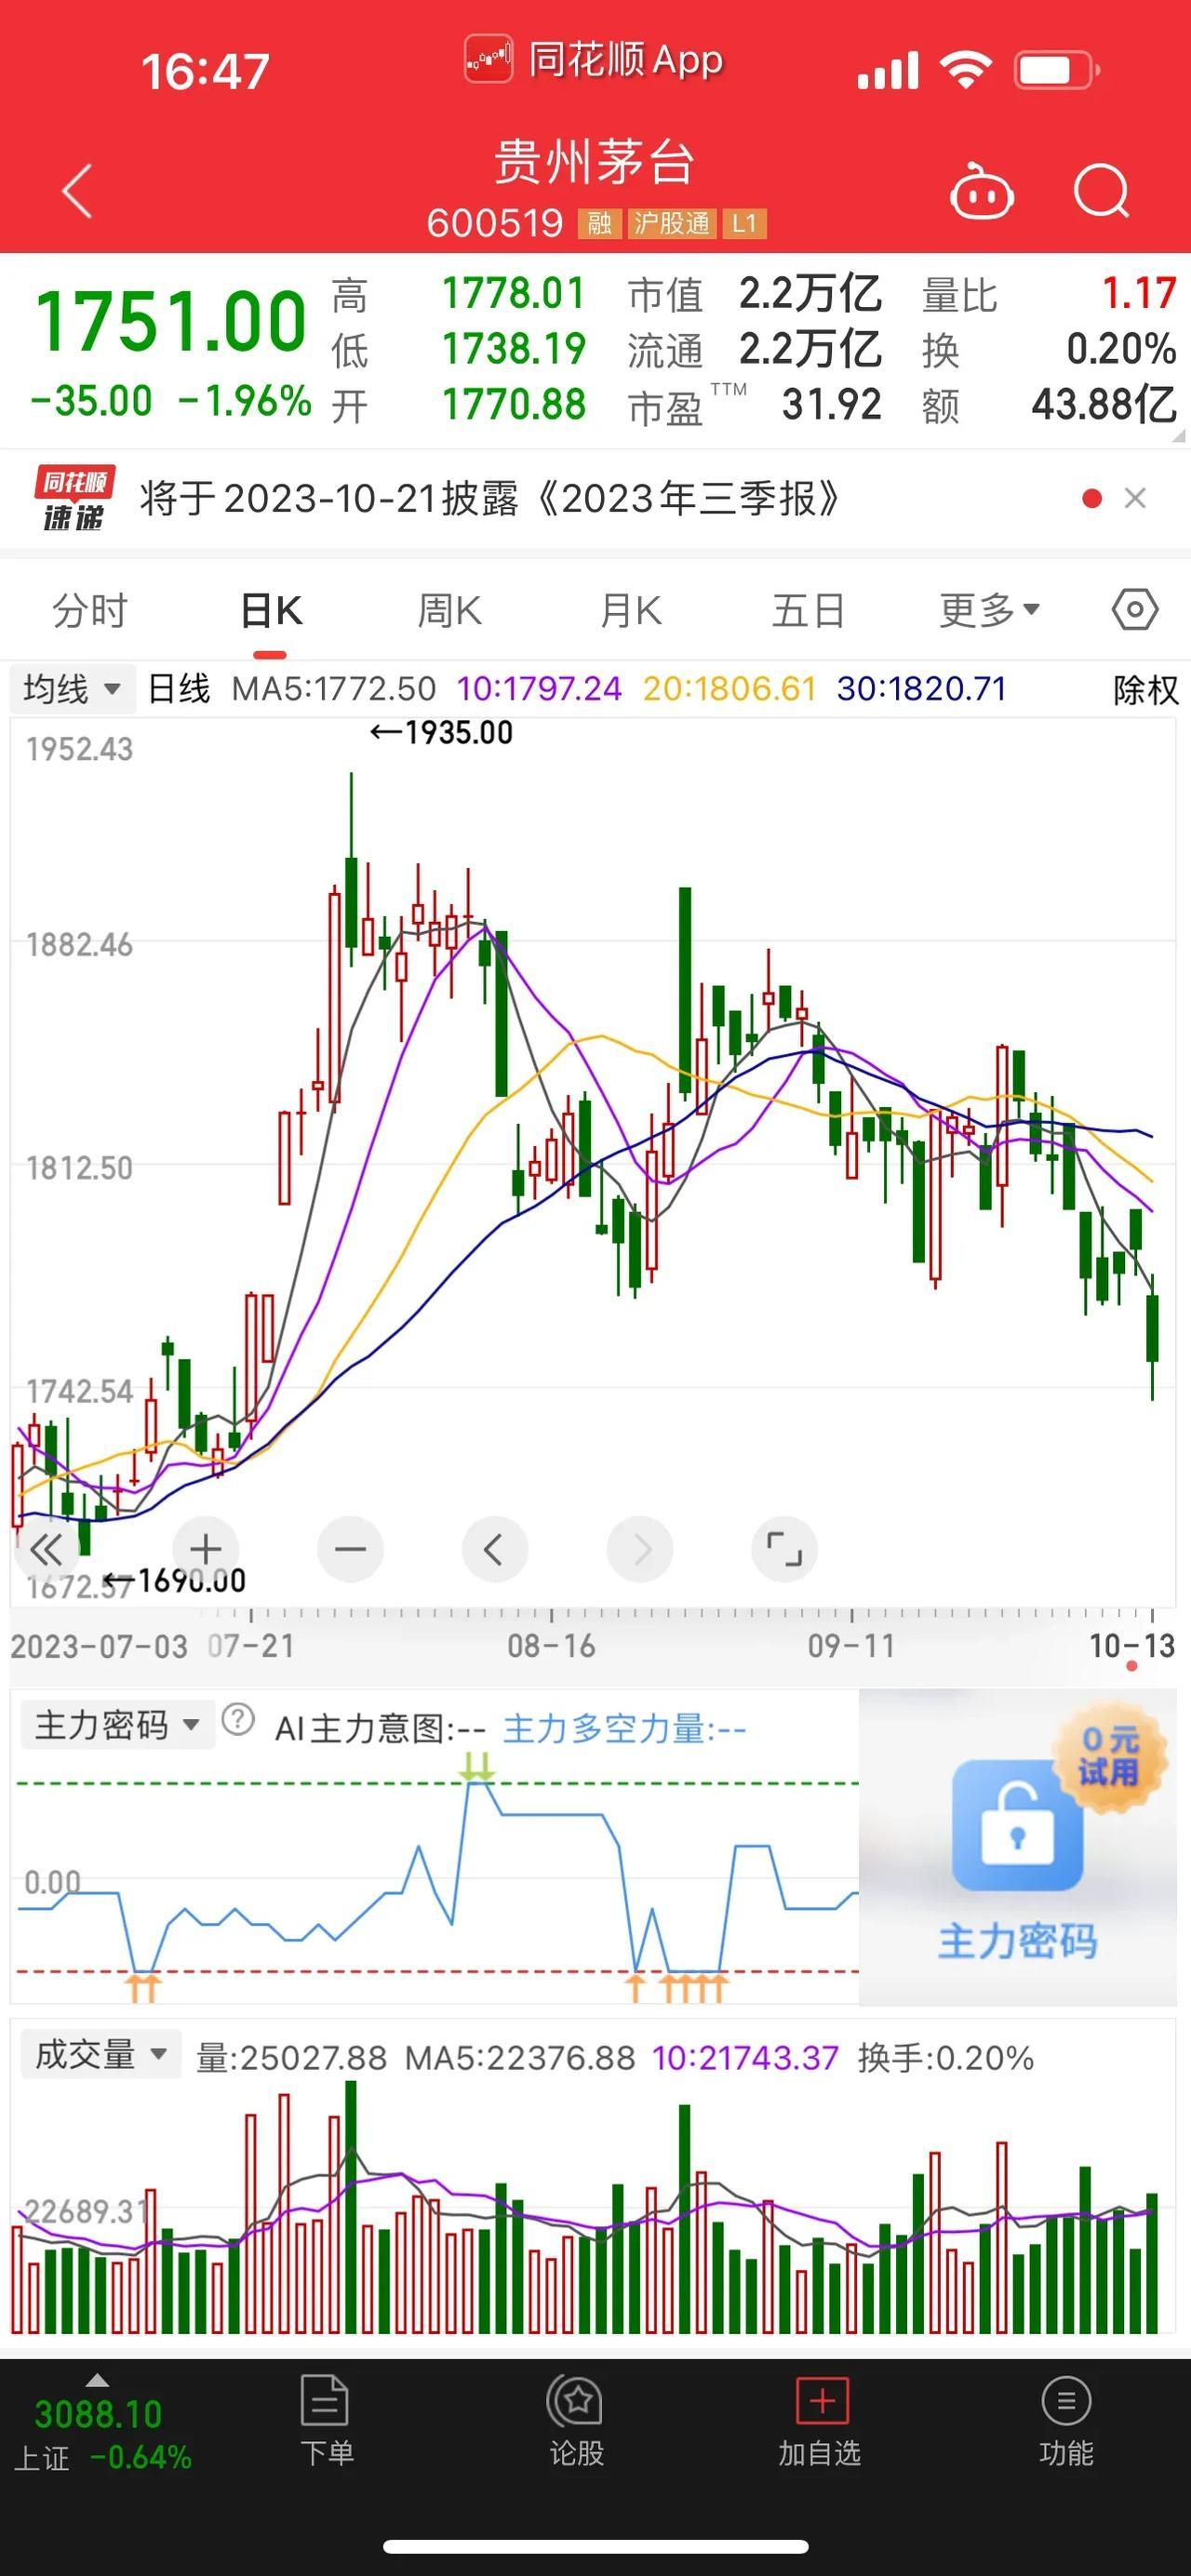
Task: Open the 均线 indicator dropdown
Action: (72, 689)
